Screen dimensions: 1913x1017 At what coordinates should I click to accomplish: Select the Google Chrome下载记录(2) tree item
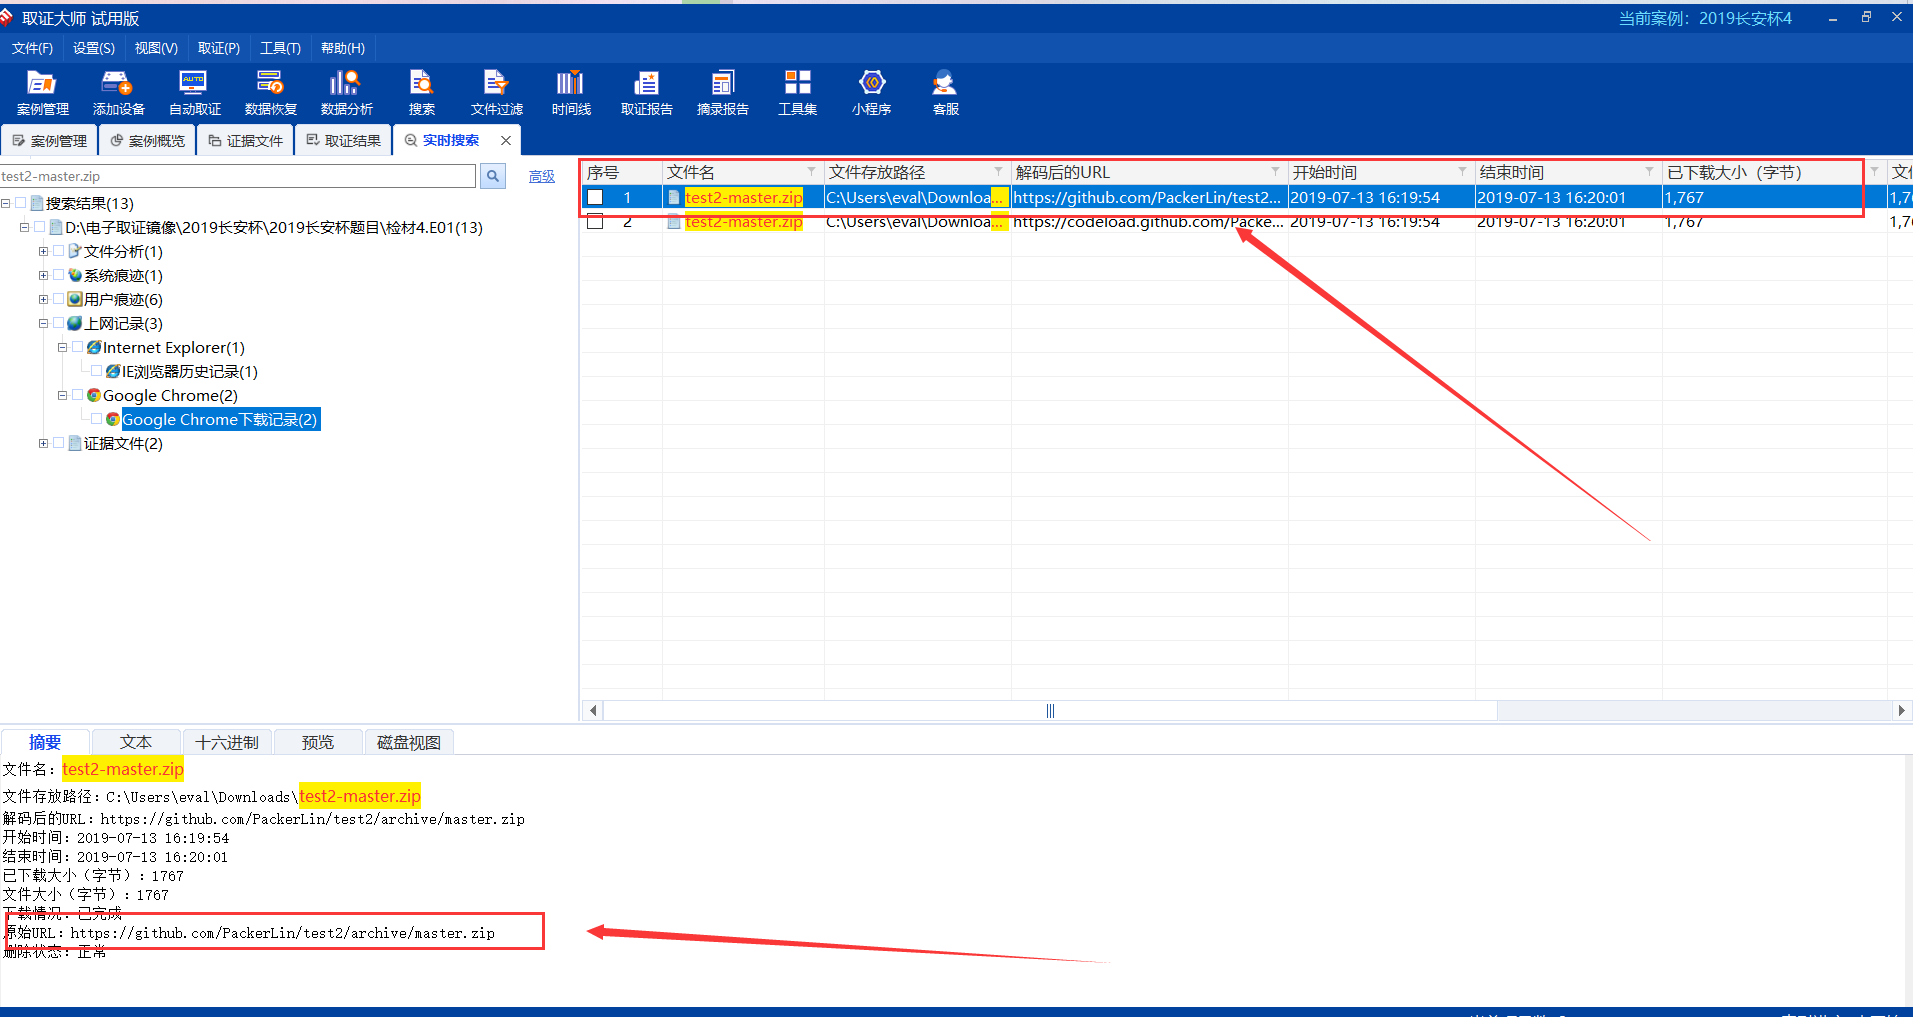(219, 420)
